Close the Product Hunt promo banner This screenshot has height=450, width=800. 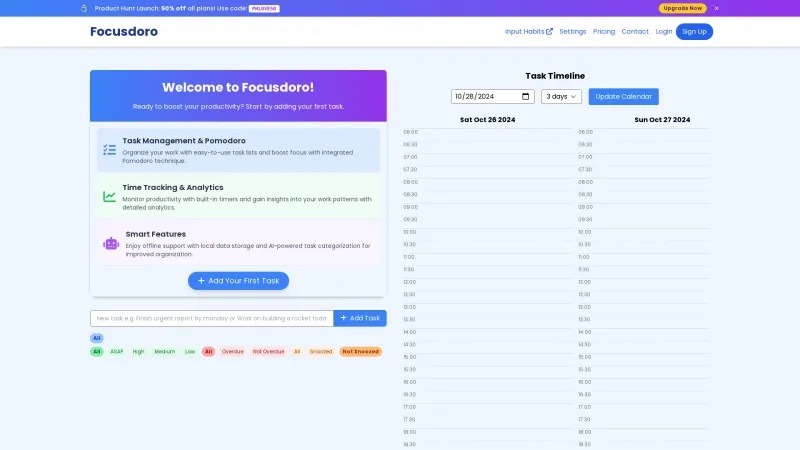coord(716,8)
